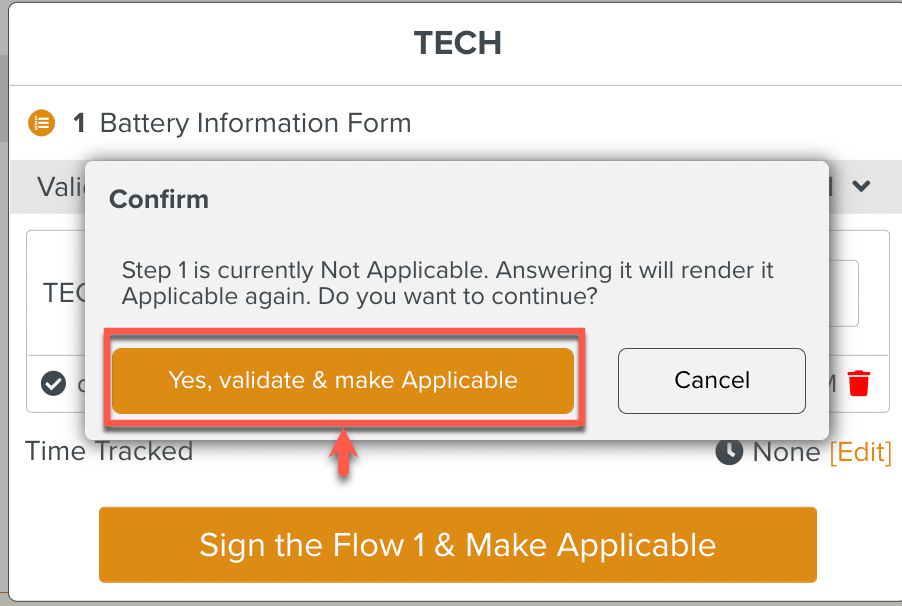The width and height of the screenshot is (902, 606).
Task: Cancel the Confirm dialog
Action: pyautogui.click(x=712, y=380)
